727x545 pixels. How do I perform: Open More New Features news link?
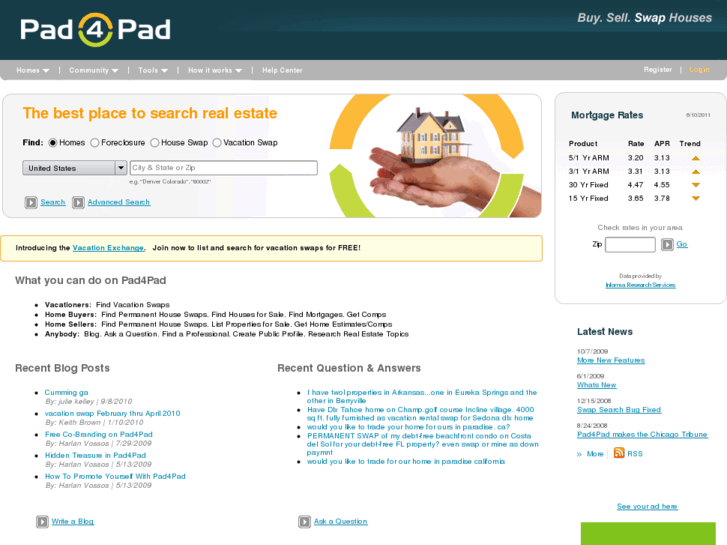[611, 360]
